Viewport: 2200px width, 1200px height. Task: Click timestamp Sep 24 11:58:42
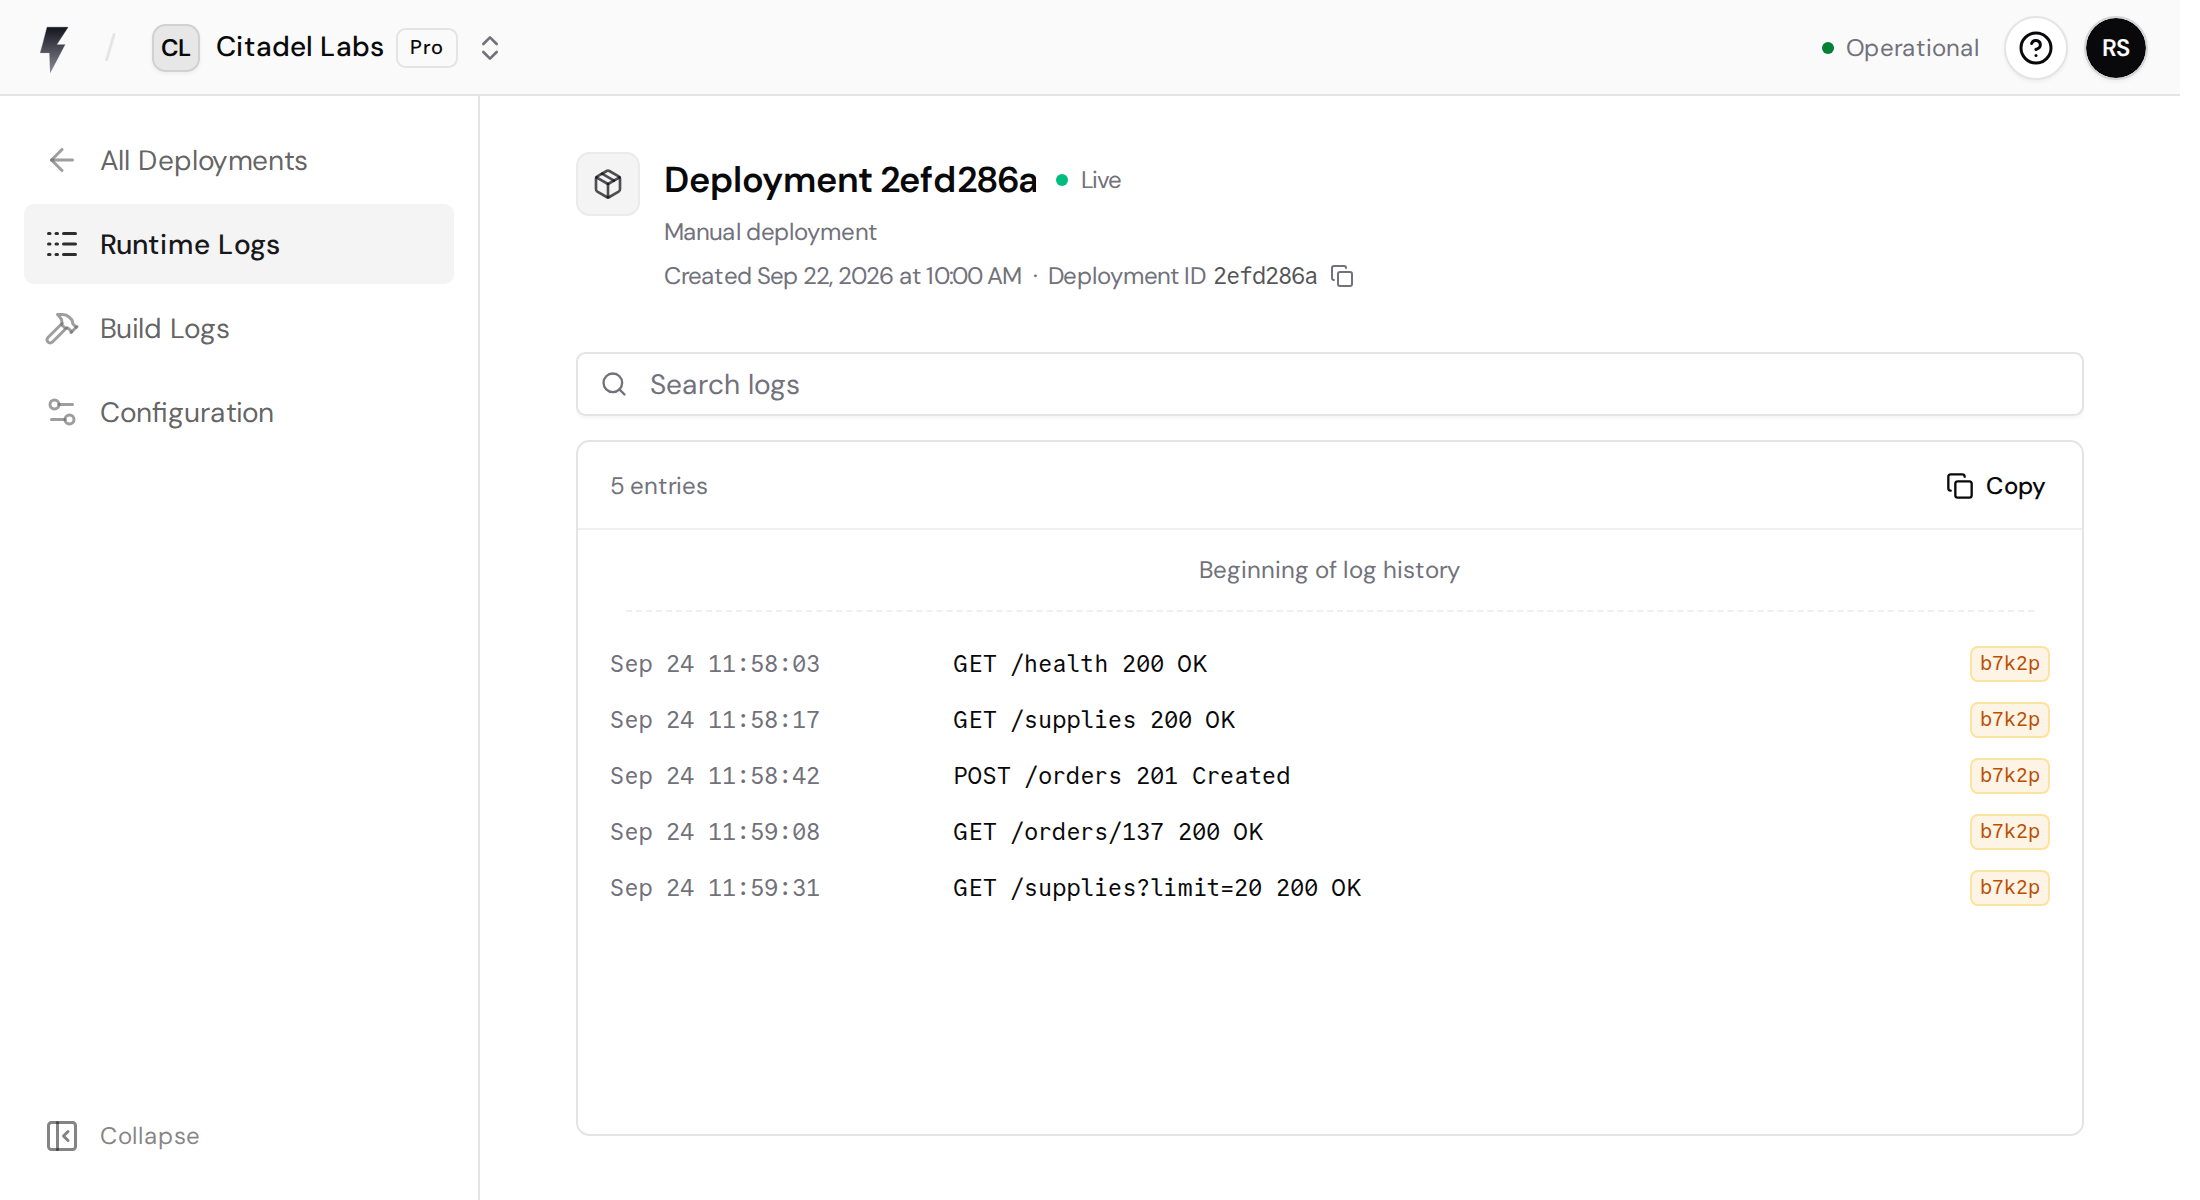pyautogui.click(x=715, y=776)
